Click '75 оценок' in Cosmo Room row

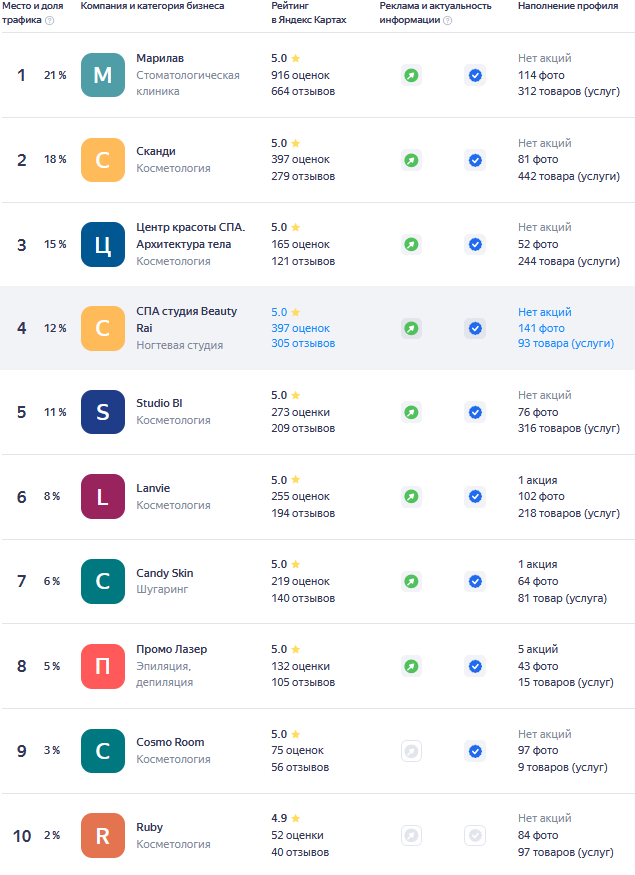(297, 751)
